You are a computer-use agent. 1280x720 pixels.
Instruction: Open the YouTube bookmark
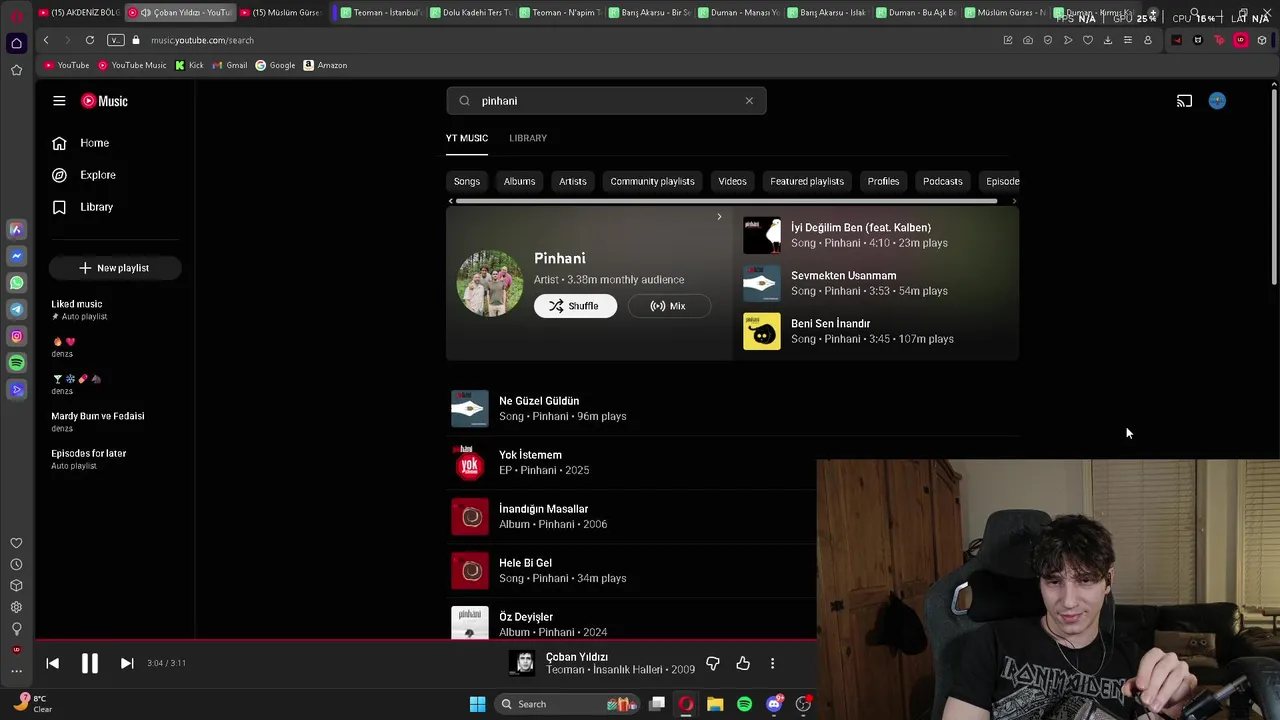pyautogui.click(x=67, y=65)
